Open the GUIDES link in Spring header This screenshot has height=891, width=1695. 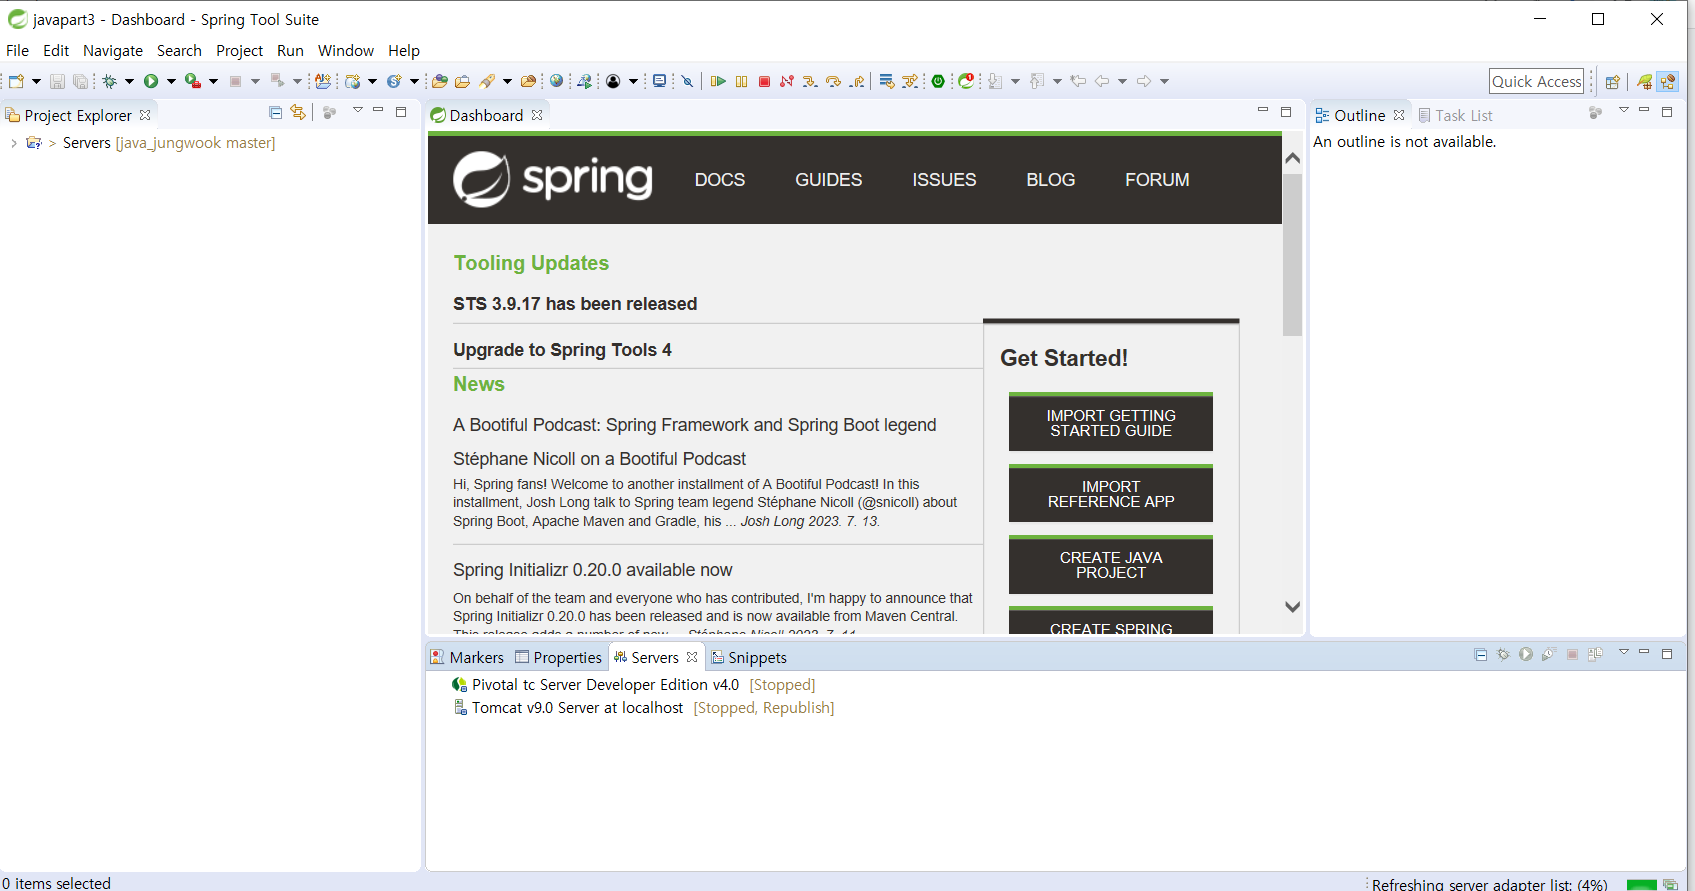point(829,180)
